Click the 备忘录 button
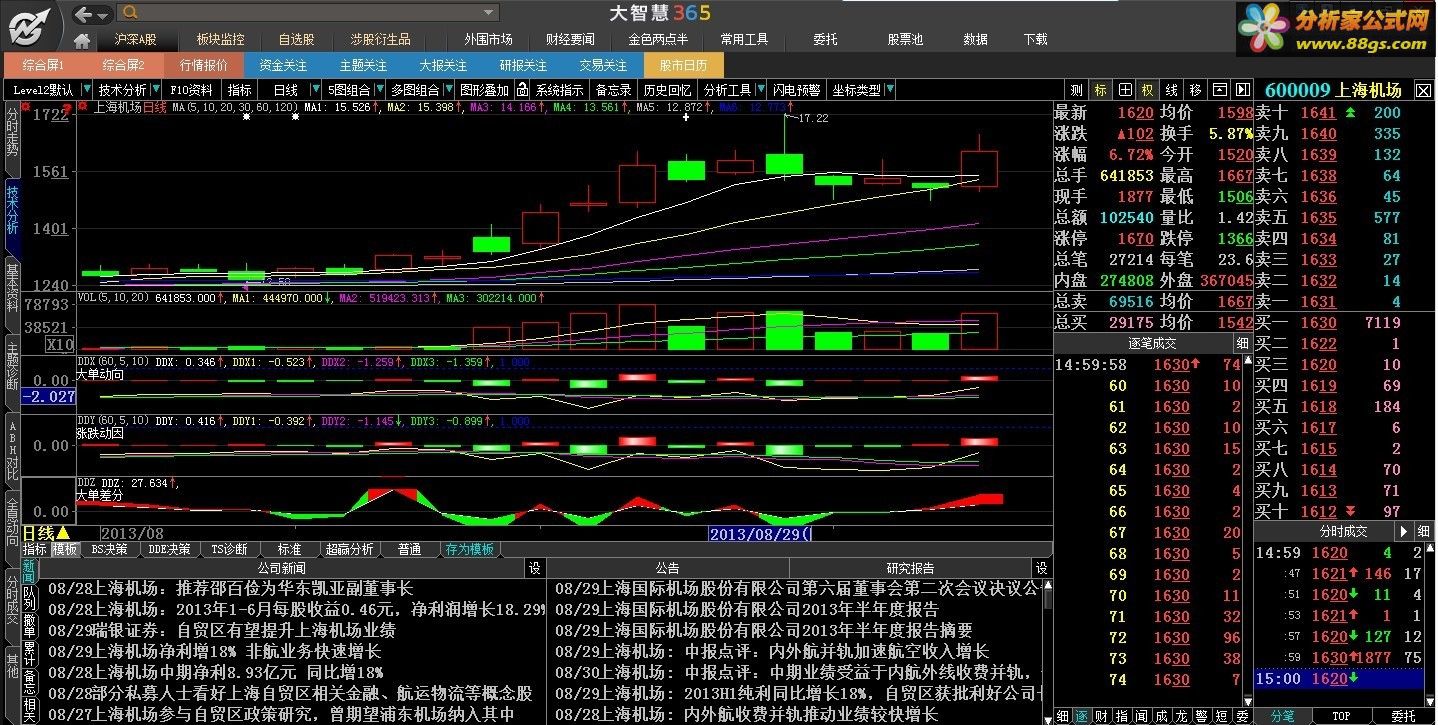The width and height of the screenshot is (1438, 725). (x=613, y=90)
